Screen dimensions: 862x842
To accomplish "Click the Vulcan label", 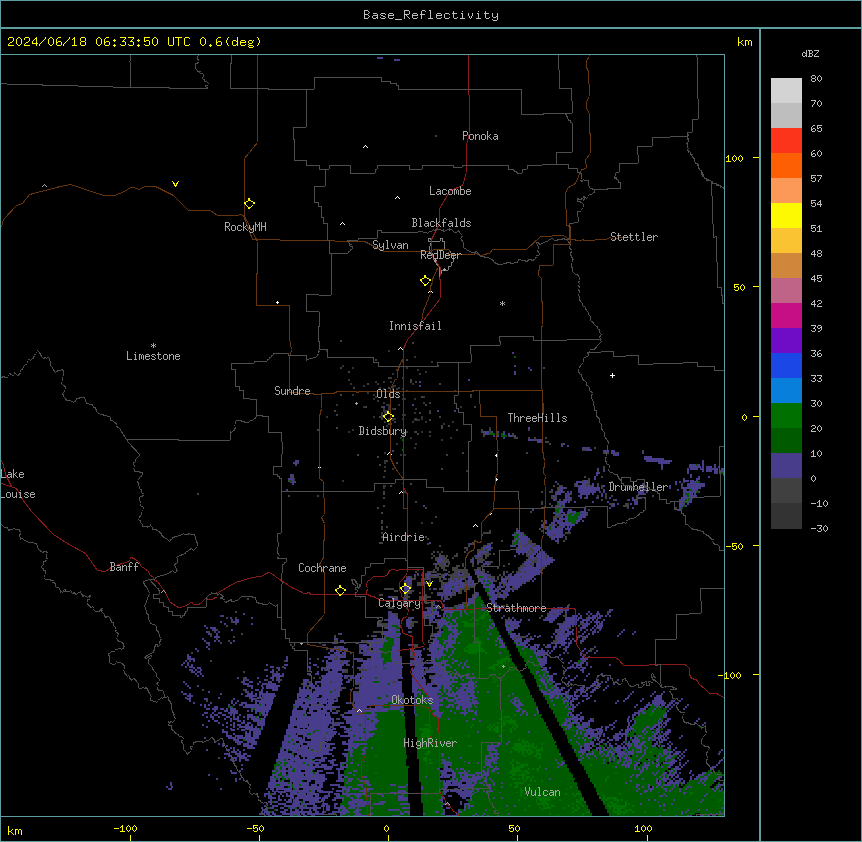I will [x=543, y=792].
